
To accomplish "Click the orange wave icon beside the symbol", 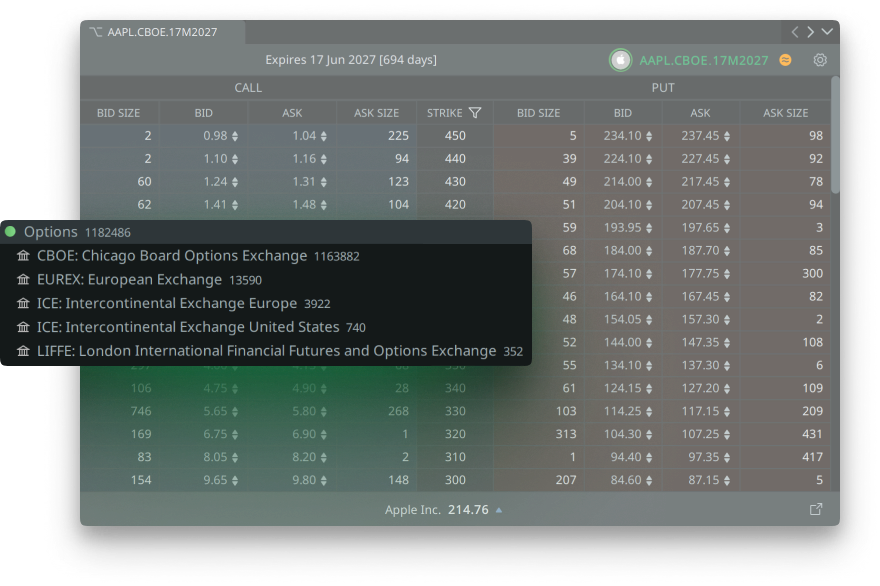I will (x=785, y=60).
